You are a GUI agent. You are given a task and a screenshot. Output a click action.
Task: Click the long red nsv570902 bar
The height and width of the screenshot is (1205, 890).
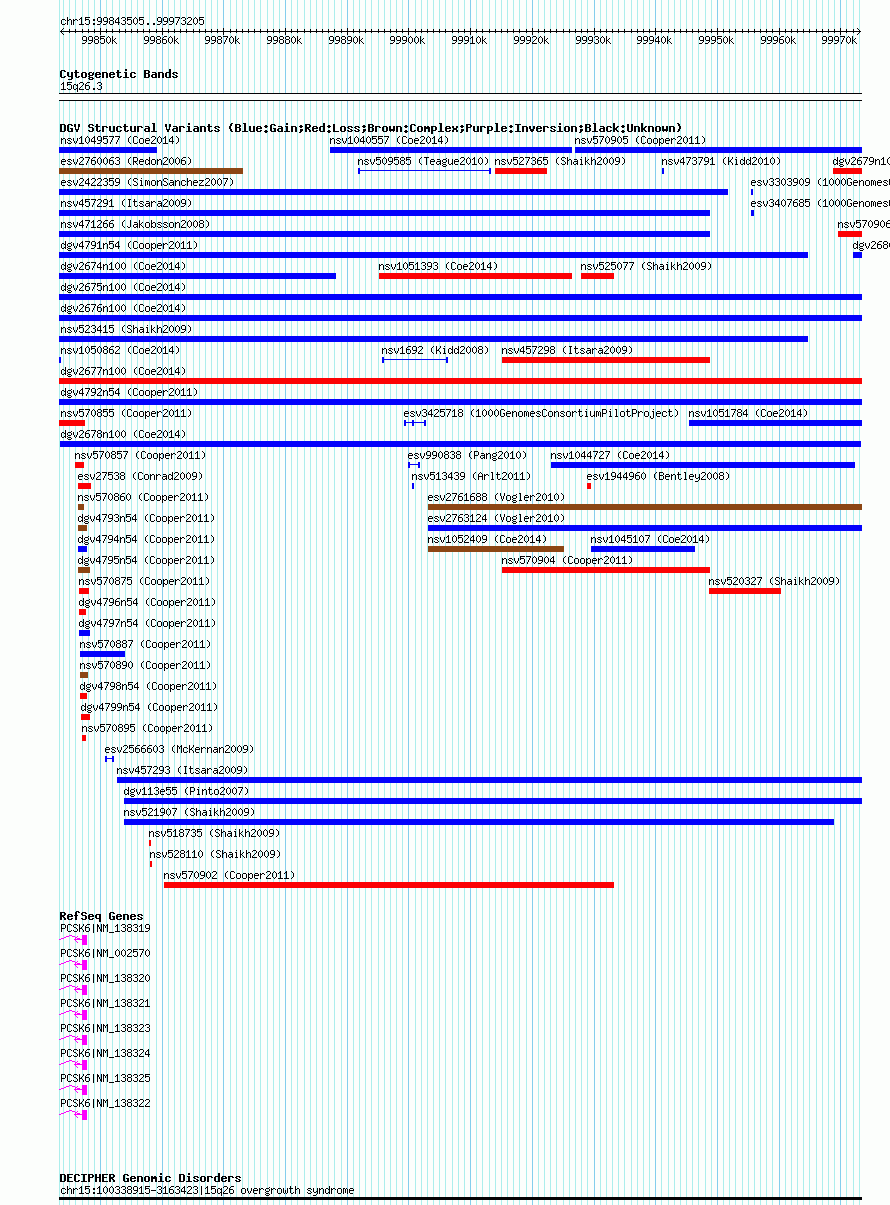tap(389, 885)
